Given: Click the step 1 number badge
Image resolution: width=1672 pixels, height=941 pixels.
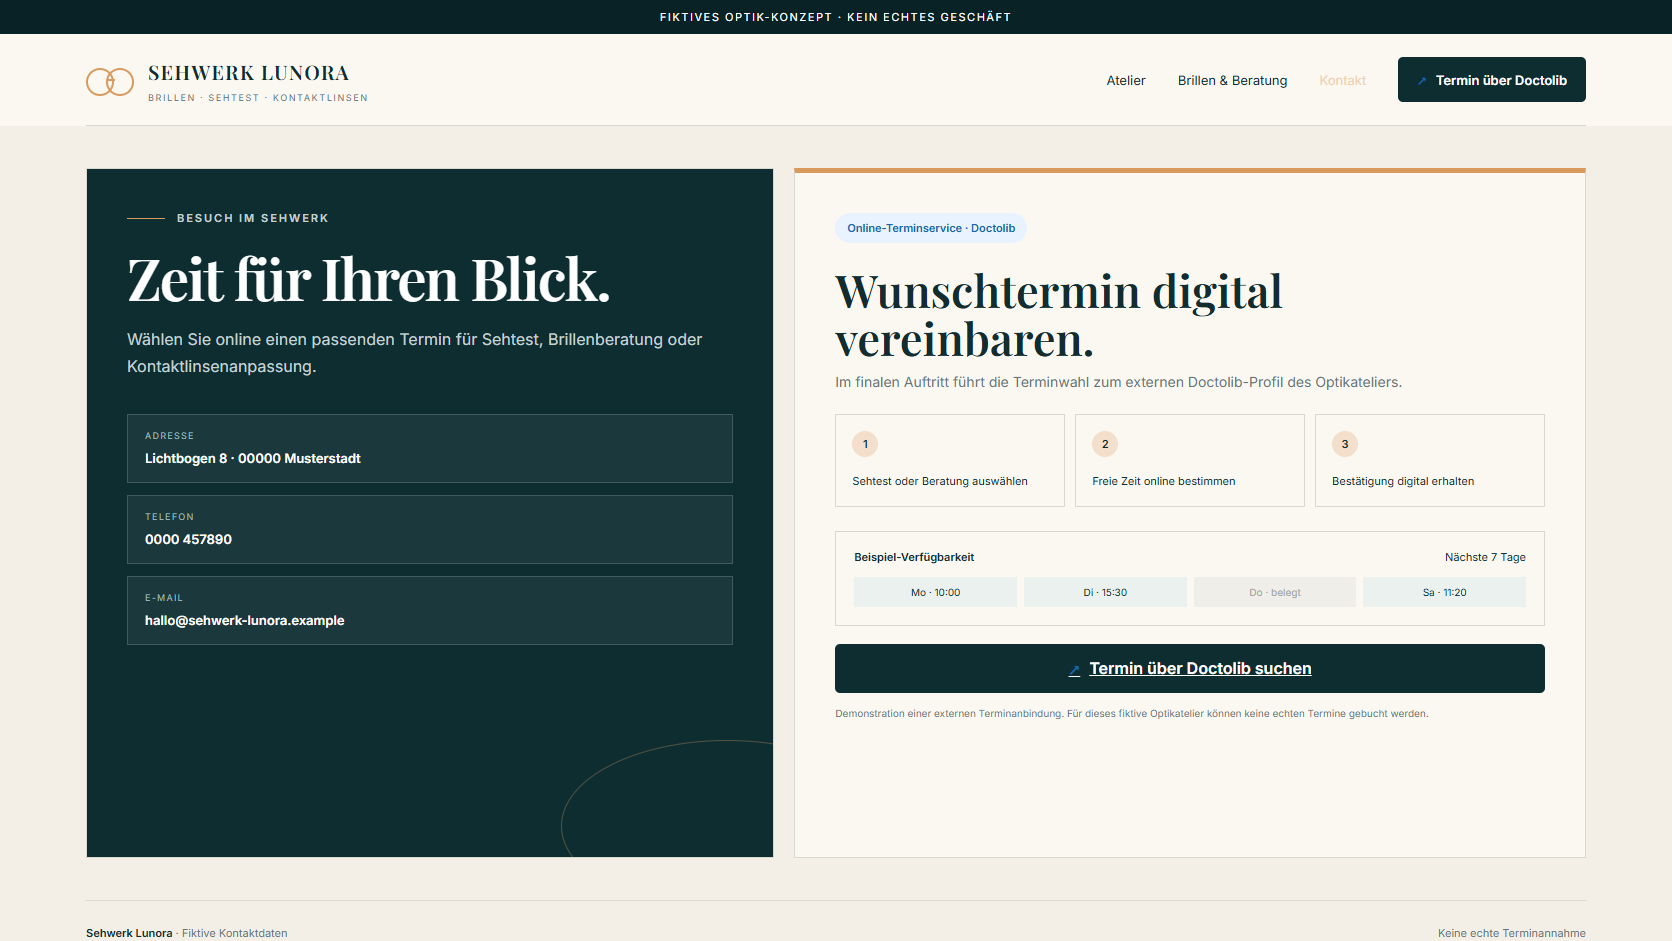Looking at the screenshot, I should pyautogui.click(x=865, y=444).
